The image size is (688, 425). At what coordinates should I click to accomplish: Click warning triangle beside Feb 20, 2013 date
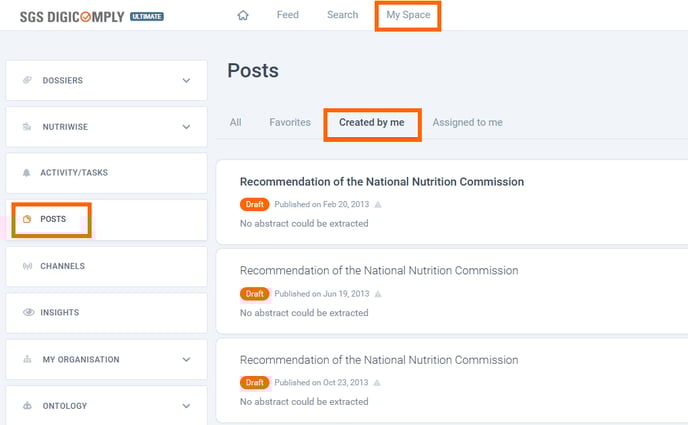pyautogui.click(x=378, y=204)
